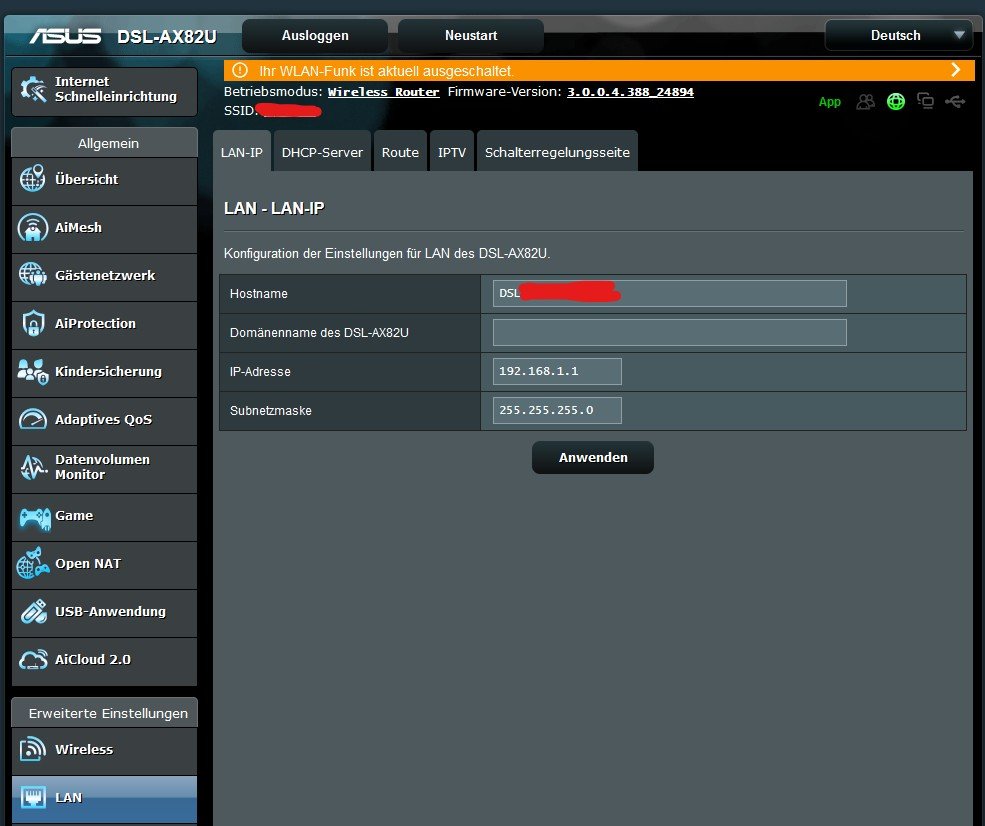Viewport: 985px width, 826px height.
Task: Open Adaptives QoS menu entry
Action: click(x=104, y=420)
